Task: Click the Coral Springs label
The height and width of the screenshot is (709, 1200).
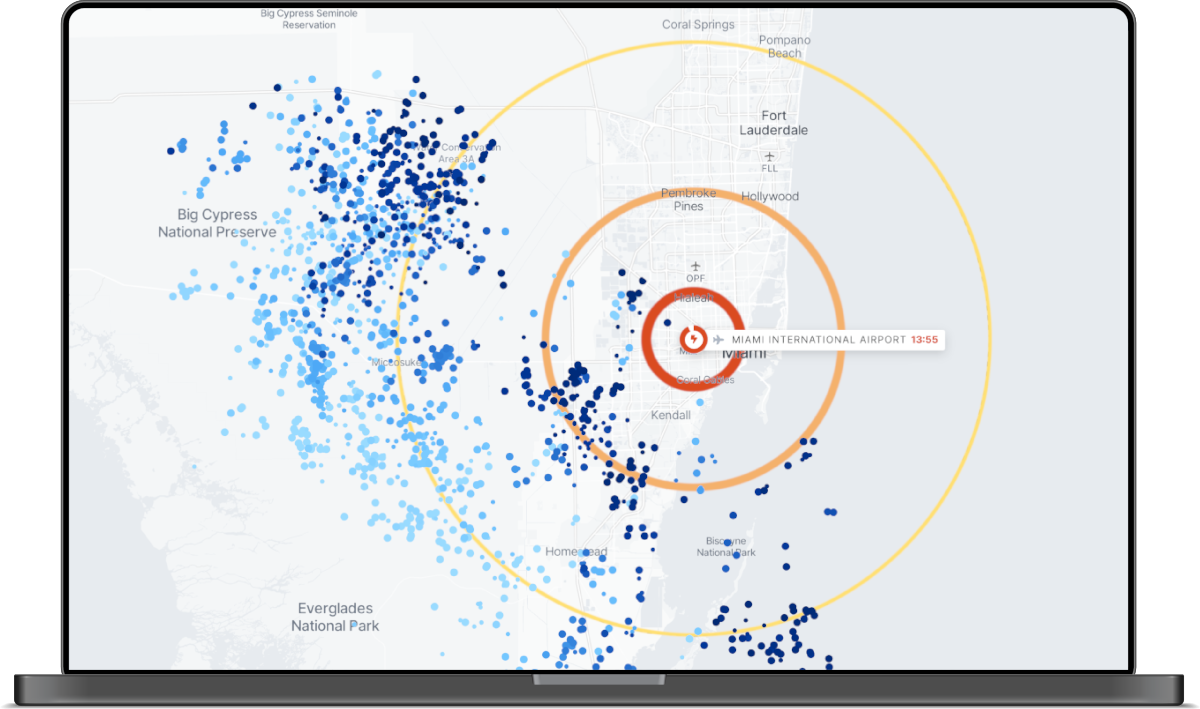Action: pos(698,24)
